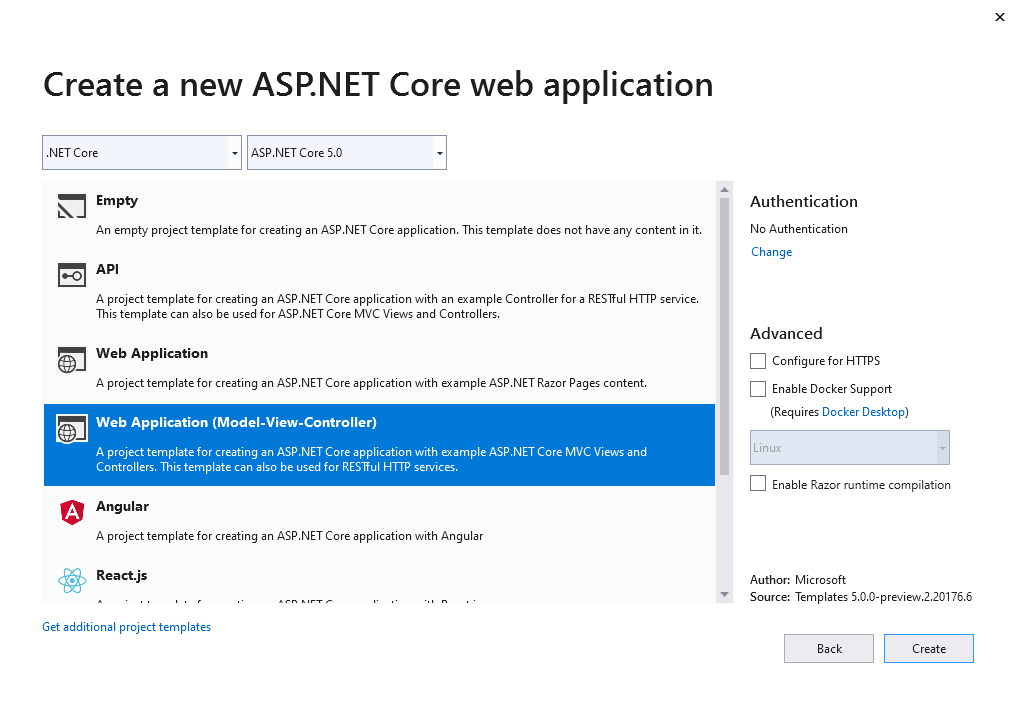Click the Create button
The image size is (1019, 705).
[x=927, y=648]
